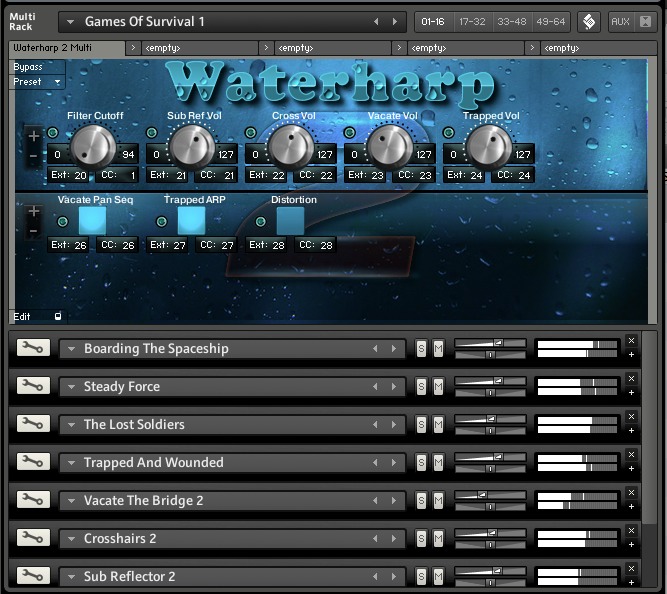Click plus icon beside Filter Cutoff row
Screen dimensions: 667x594
pyautogui.click(x=34, y=135)
